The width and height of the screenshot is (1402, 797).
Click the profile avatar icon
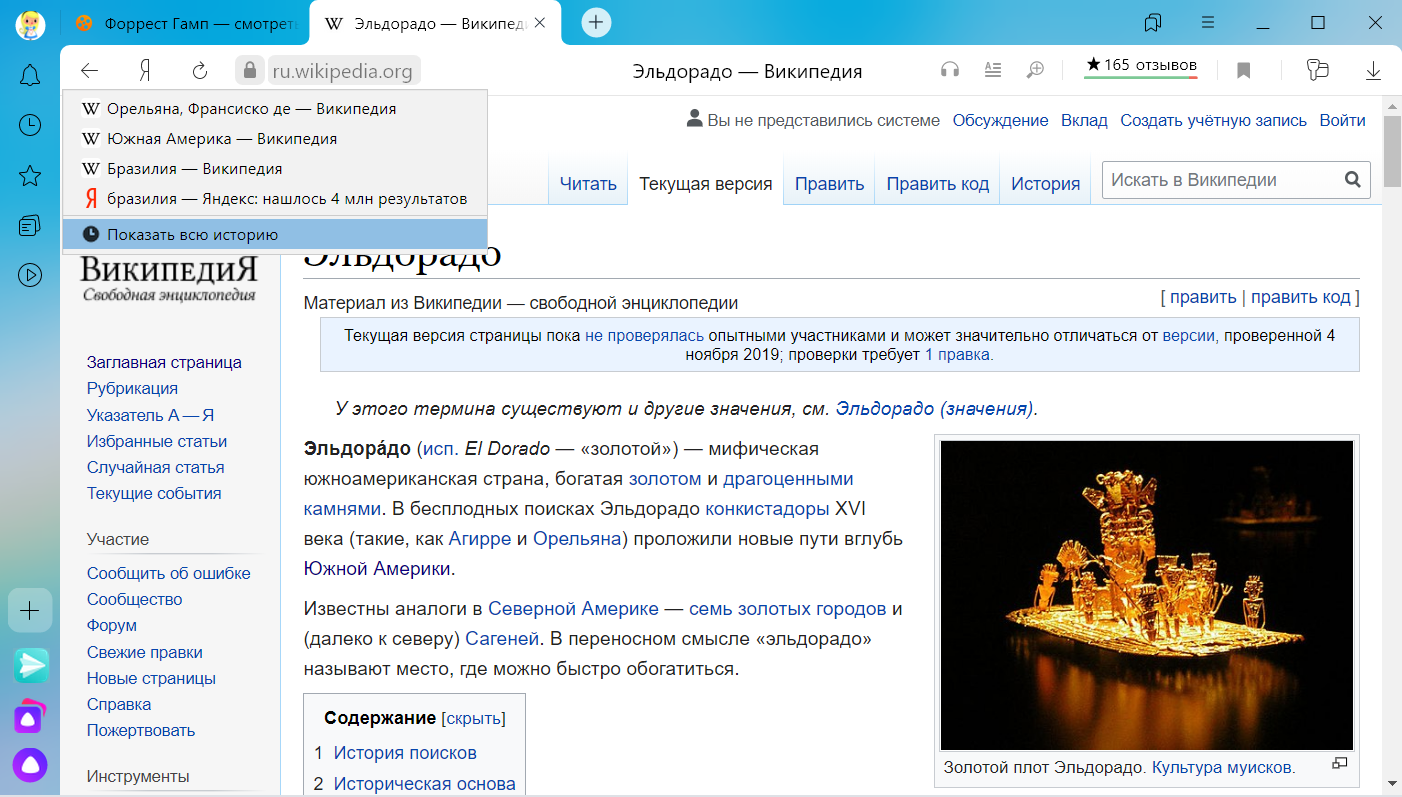[x=30, y=24]
